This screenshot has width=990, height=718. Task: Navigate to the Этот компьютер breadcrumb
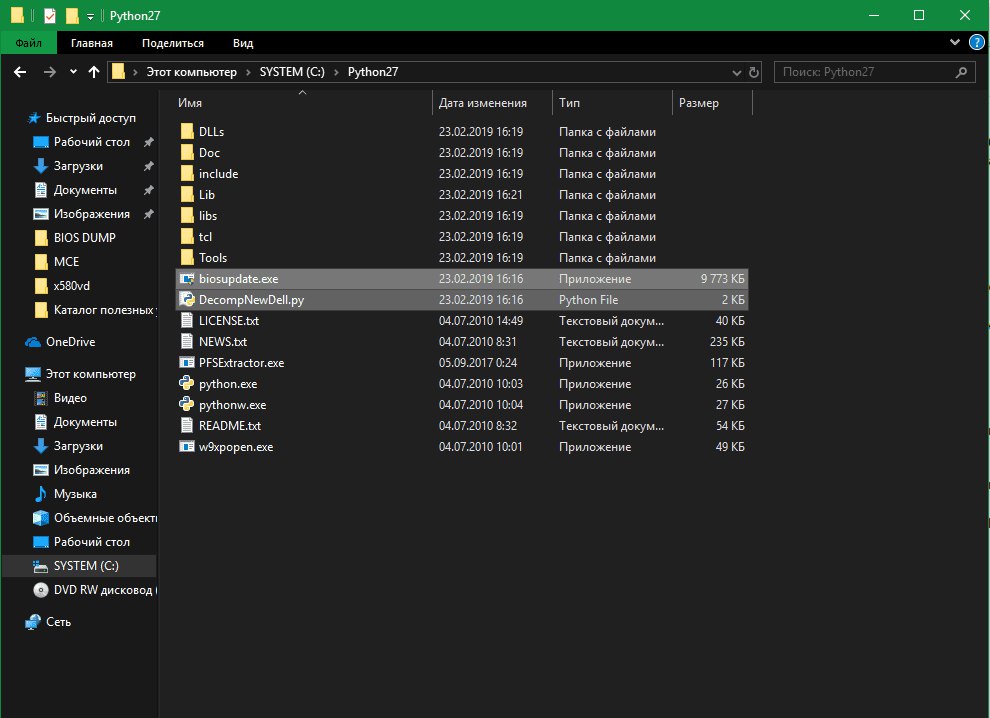(191, 72)
